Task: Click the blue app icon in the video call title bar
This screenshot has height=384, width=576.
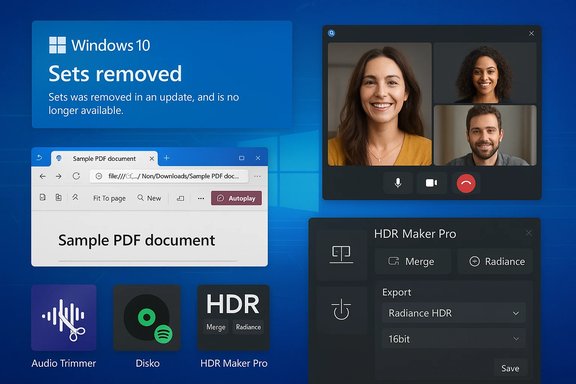Action: [x=331, y=33]
